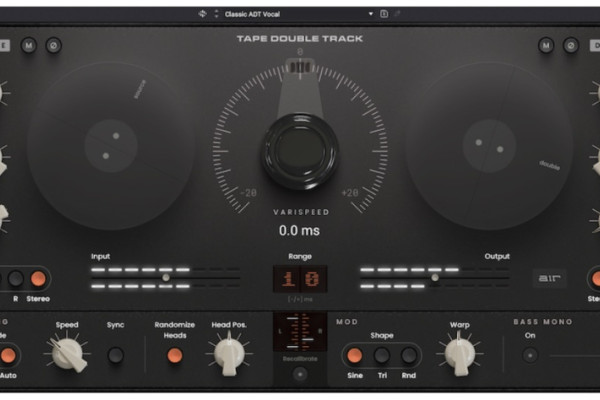Click the L/R head position meter display
Image resolution: width=600 pixels, height=400 pixels.
coord(300,332)
